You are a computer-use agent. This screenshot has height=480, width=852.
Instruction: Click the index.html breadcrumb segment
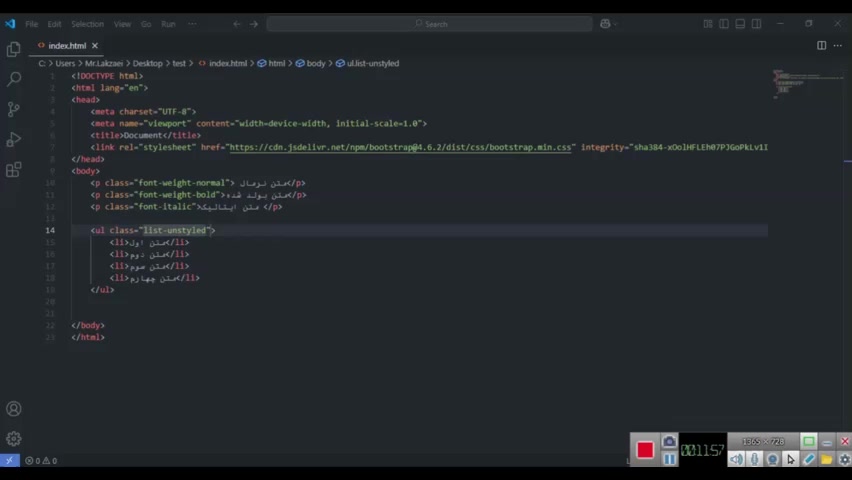[x=223, y=64]
